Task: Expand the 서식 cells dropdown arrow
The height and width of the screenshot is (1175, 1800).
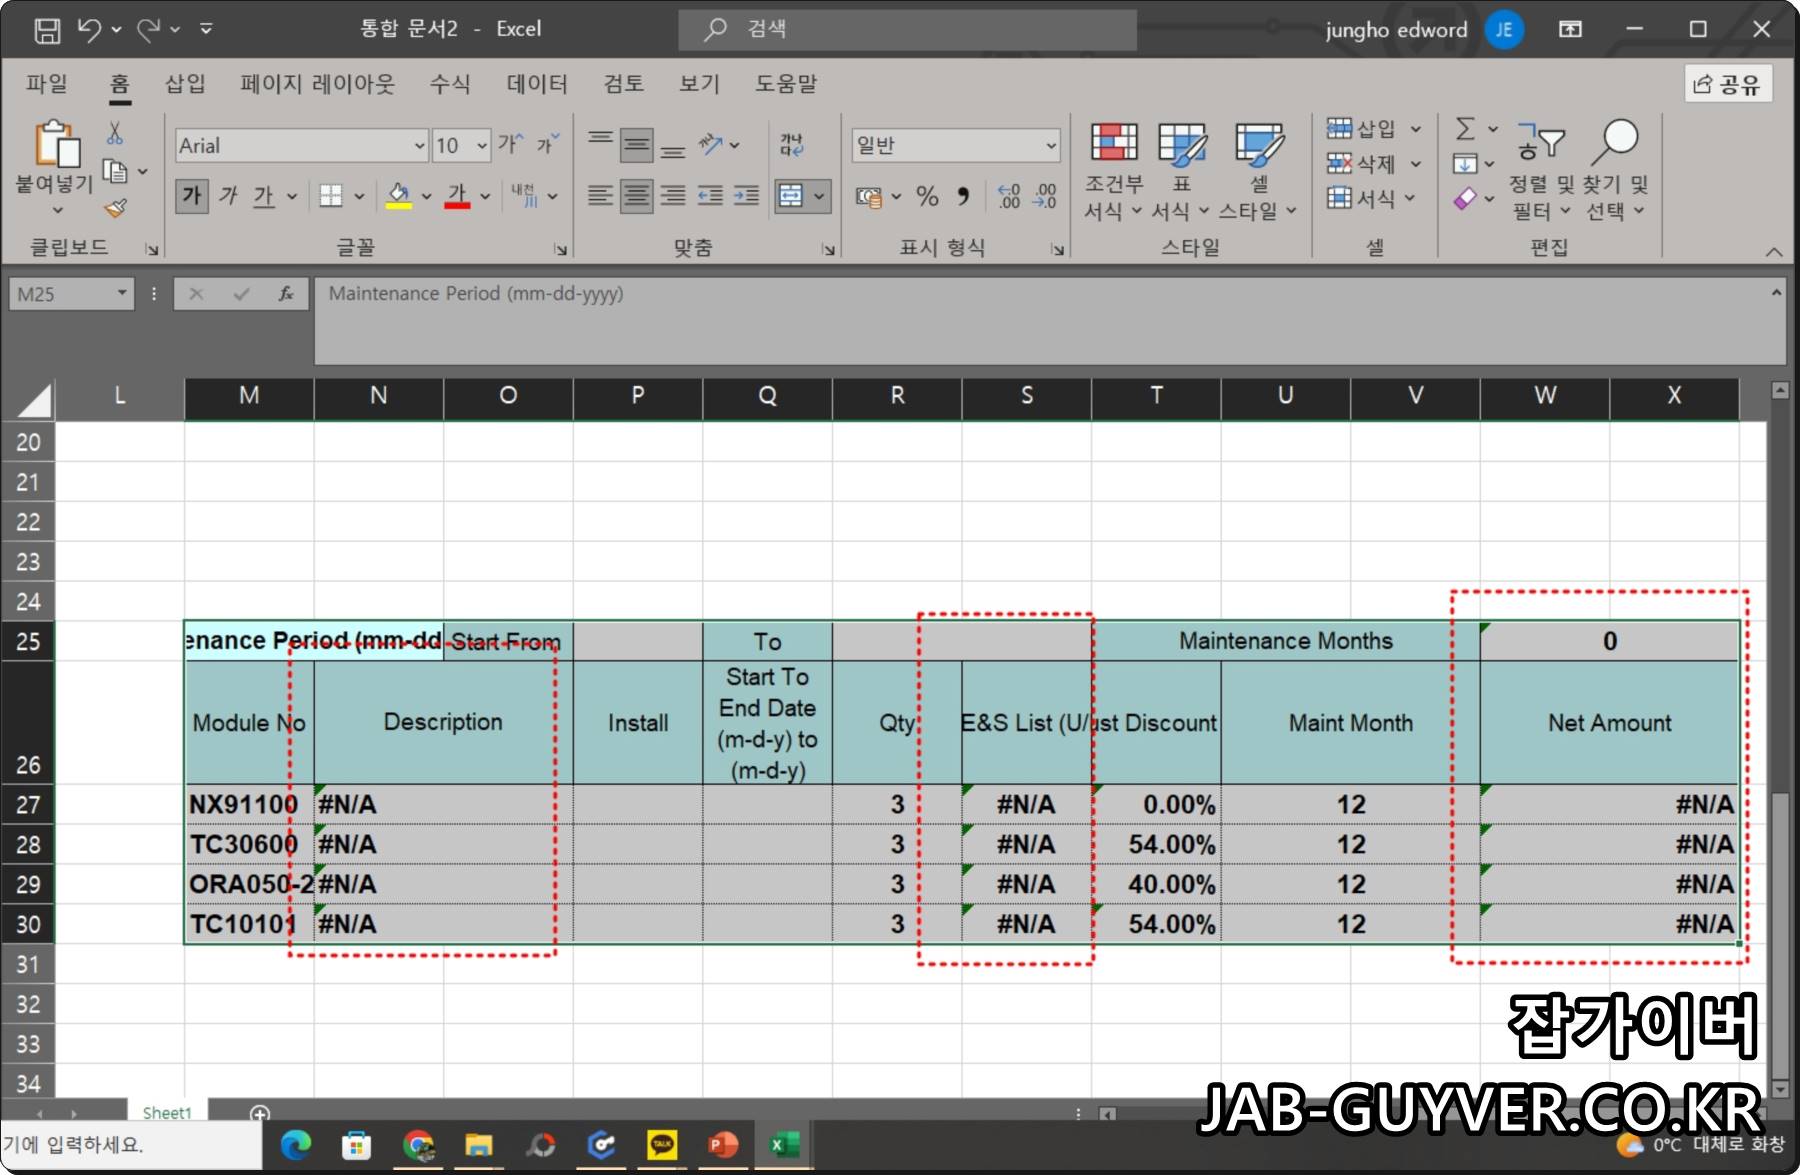Action: pos(1409,198)
